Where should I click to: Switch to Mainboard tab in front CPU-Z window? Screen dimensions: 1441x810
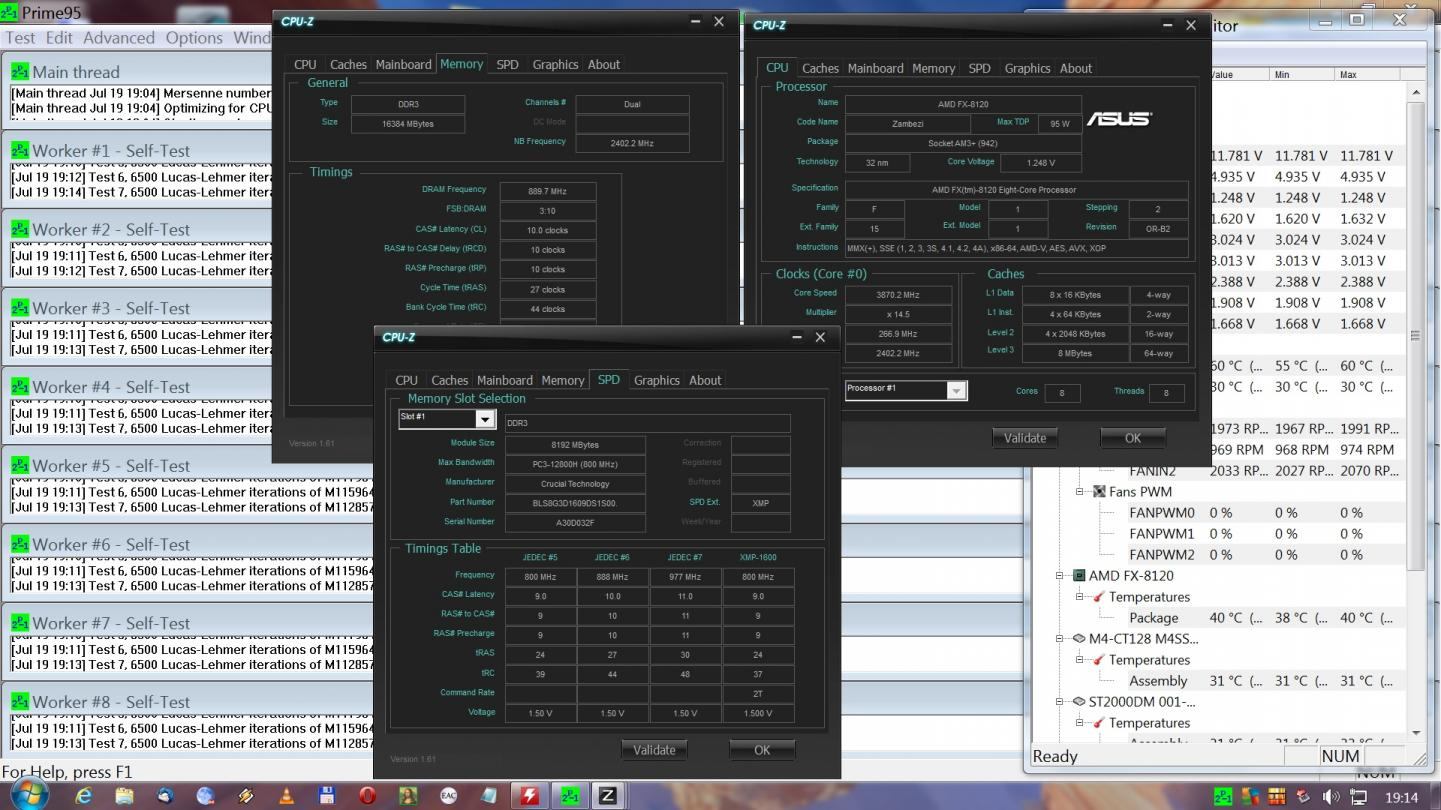[504, 380]
